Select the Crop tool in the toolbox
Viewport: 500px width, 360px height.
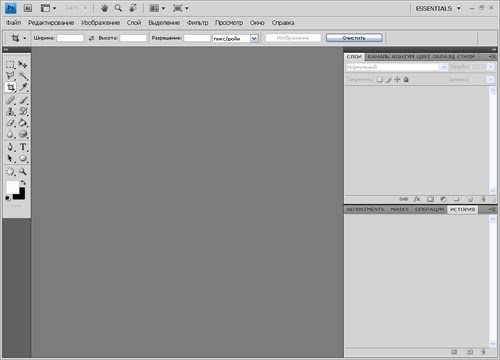pos(11,87)
